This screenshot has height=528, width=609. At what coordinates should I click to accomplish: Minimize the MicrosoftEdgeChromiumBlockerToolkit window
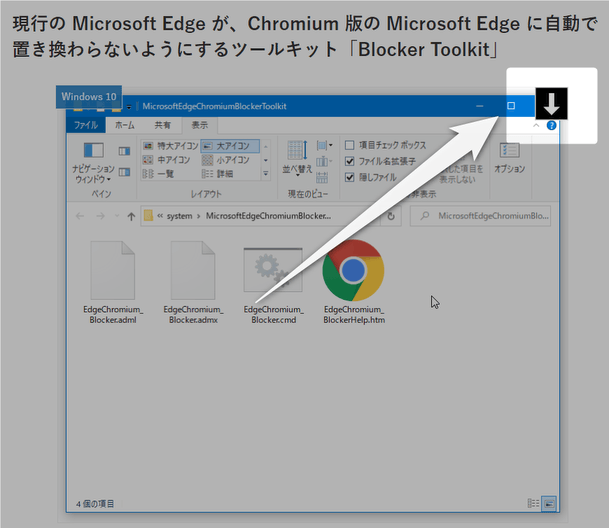pyautogui.click(x=480, y=106)
